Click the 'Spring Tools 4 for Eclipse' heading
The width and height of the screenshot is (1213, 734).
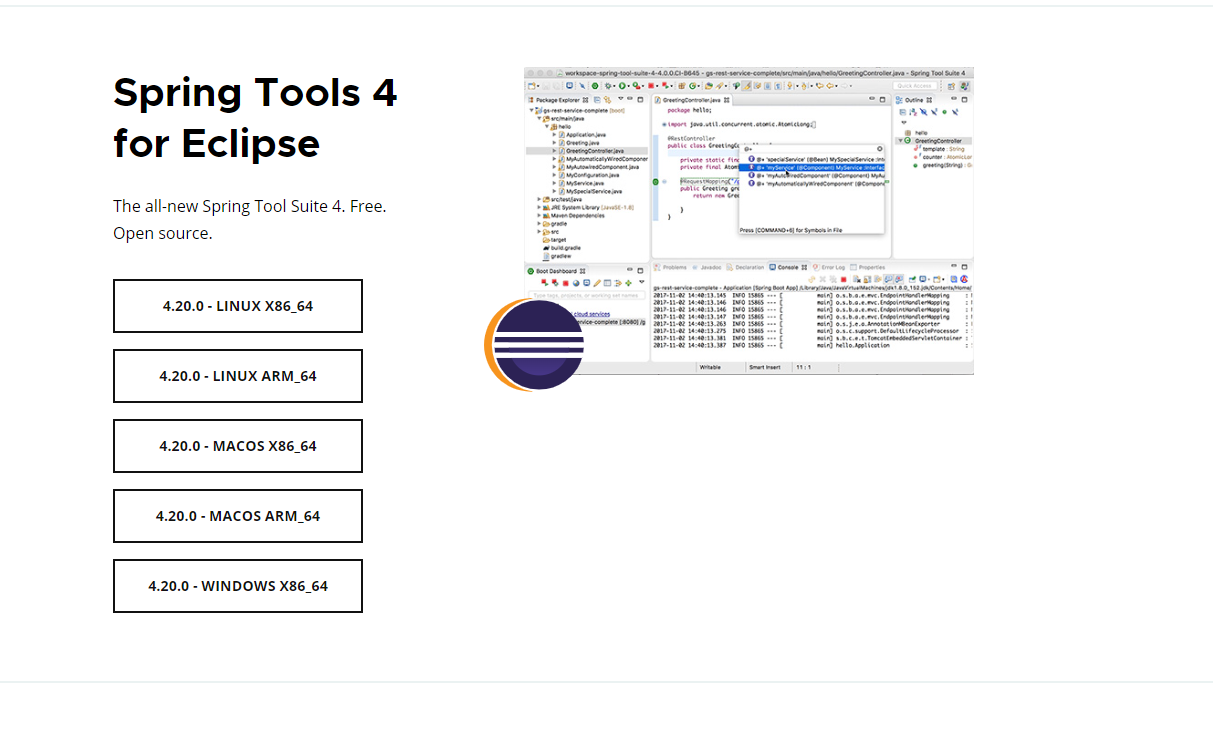pos(256,117)
